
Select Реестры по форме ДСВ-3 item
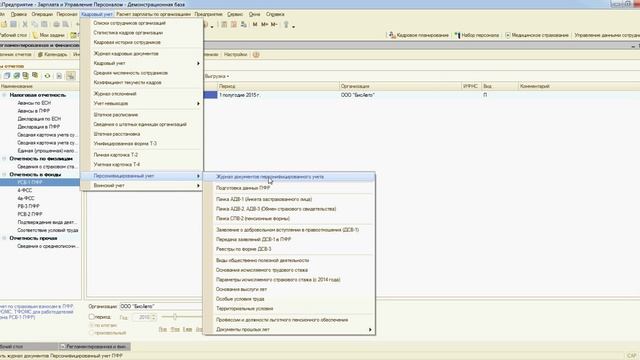point(289,249)
